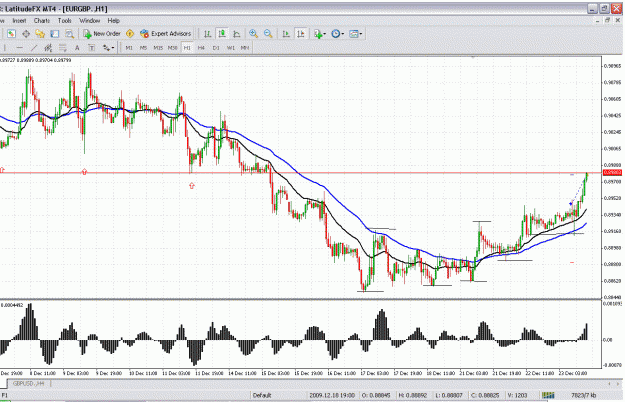Select the horizontal line drawing tool

19,48
